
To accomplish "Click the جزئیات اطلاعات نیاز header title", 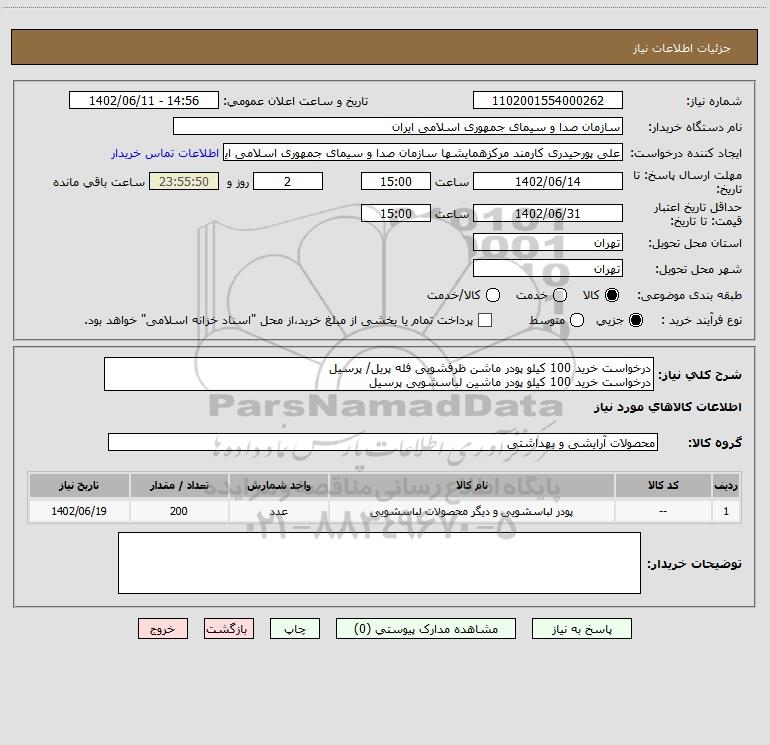I will [682, 48].
